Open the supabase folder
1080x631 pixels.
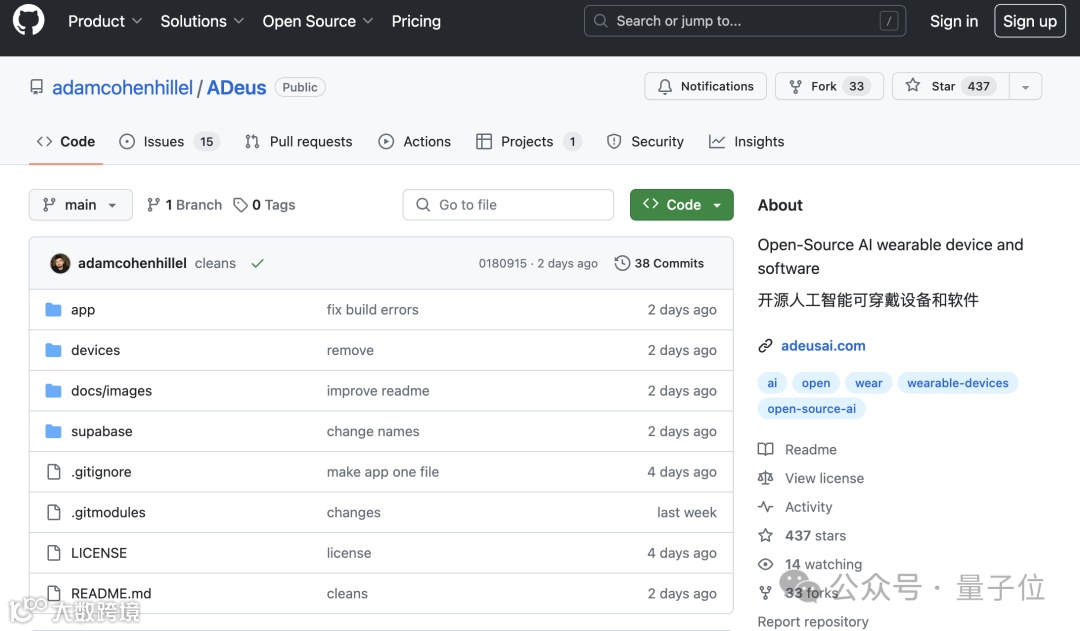(x=101, y=431)
